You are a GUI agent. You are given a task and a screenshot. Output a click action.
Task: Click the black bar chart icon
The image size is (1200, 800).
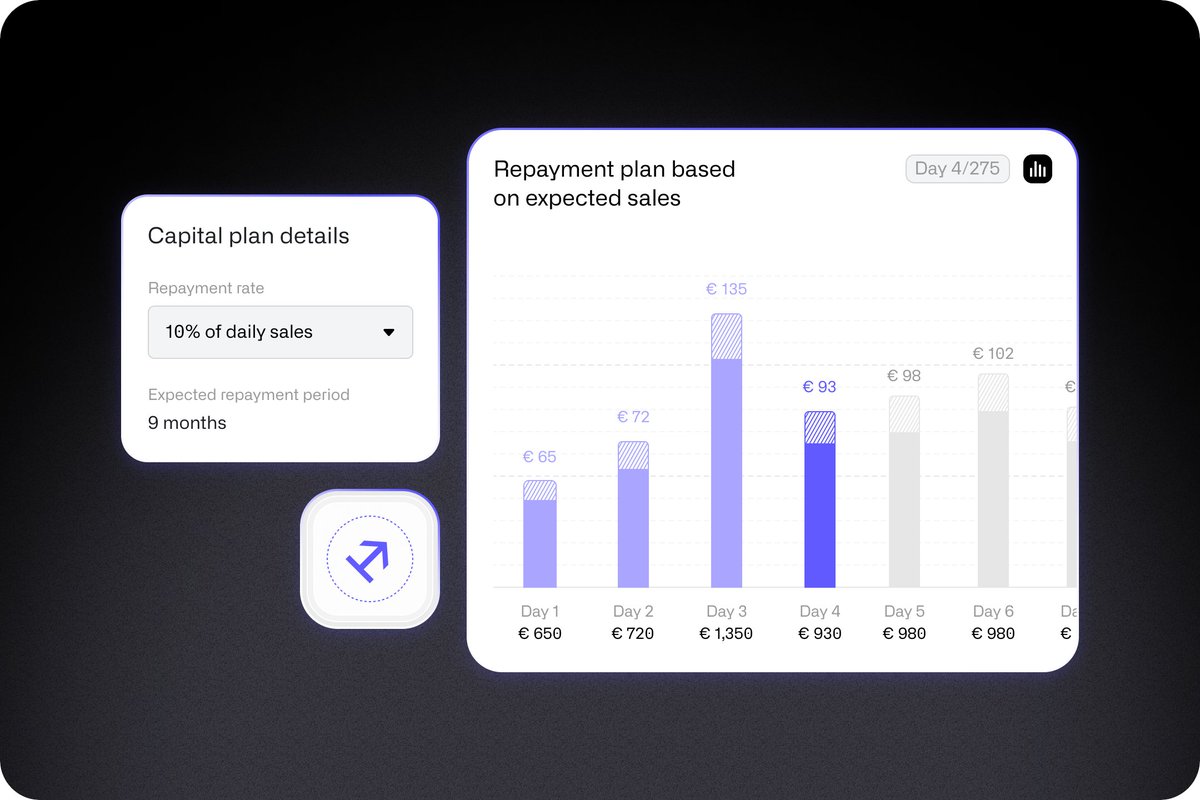[1038, 169]
